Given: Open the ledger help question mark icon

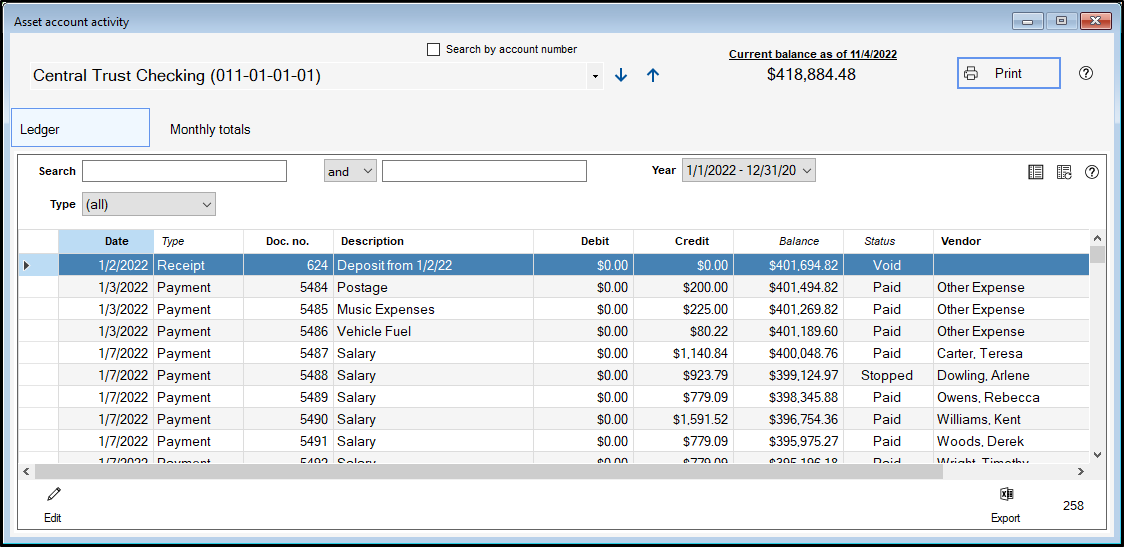Looking at the screenshot, I should click(x=1092, y=172).
